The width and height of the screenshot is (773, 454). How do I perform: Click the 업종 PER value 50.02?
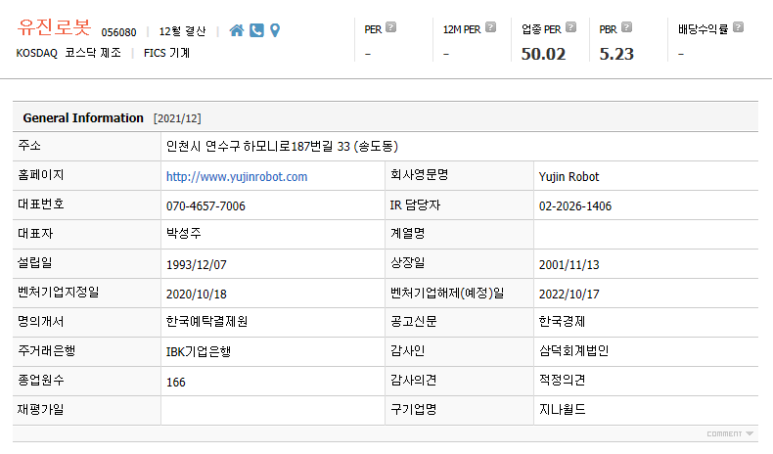[x=543, y=54]
